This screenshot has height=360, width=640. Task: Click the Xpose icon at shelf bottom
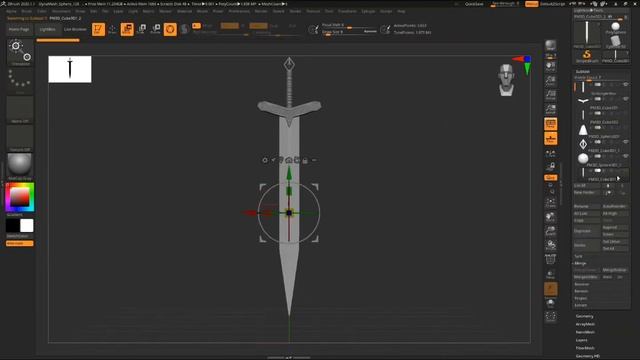551,316
